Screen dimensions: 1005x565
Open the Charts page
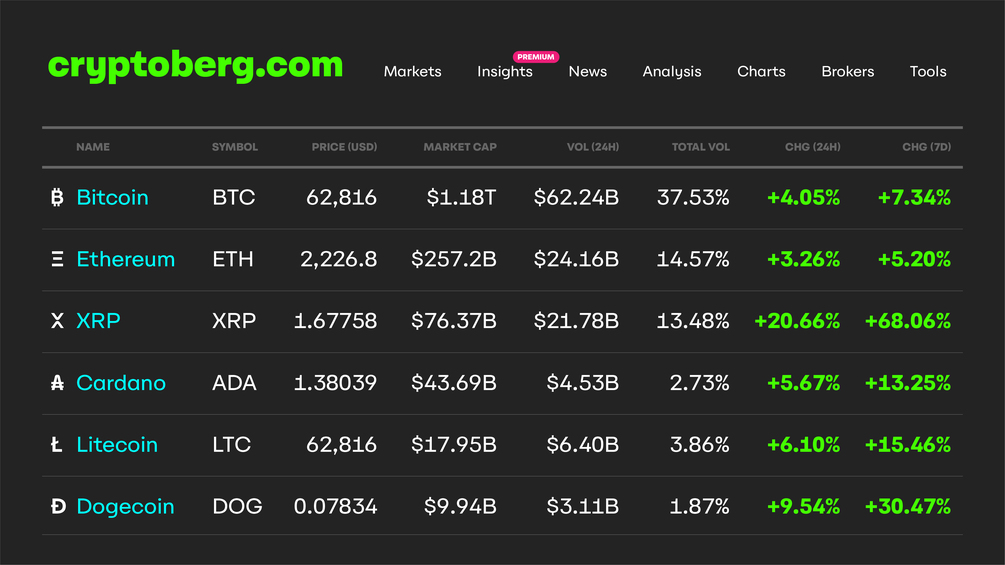761,72
